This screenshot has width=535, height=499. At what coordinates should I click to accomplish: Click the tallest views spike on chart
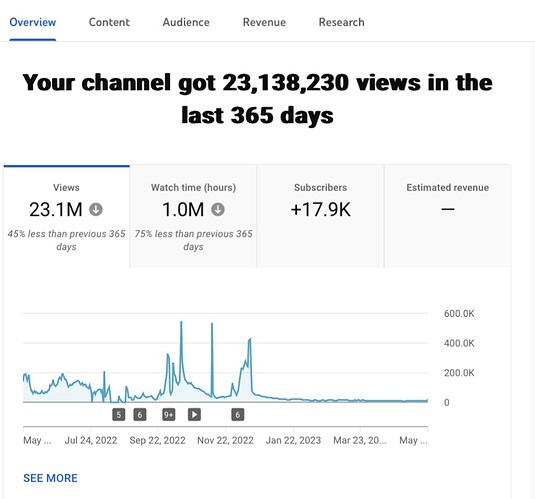[181, 323]
